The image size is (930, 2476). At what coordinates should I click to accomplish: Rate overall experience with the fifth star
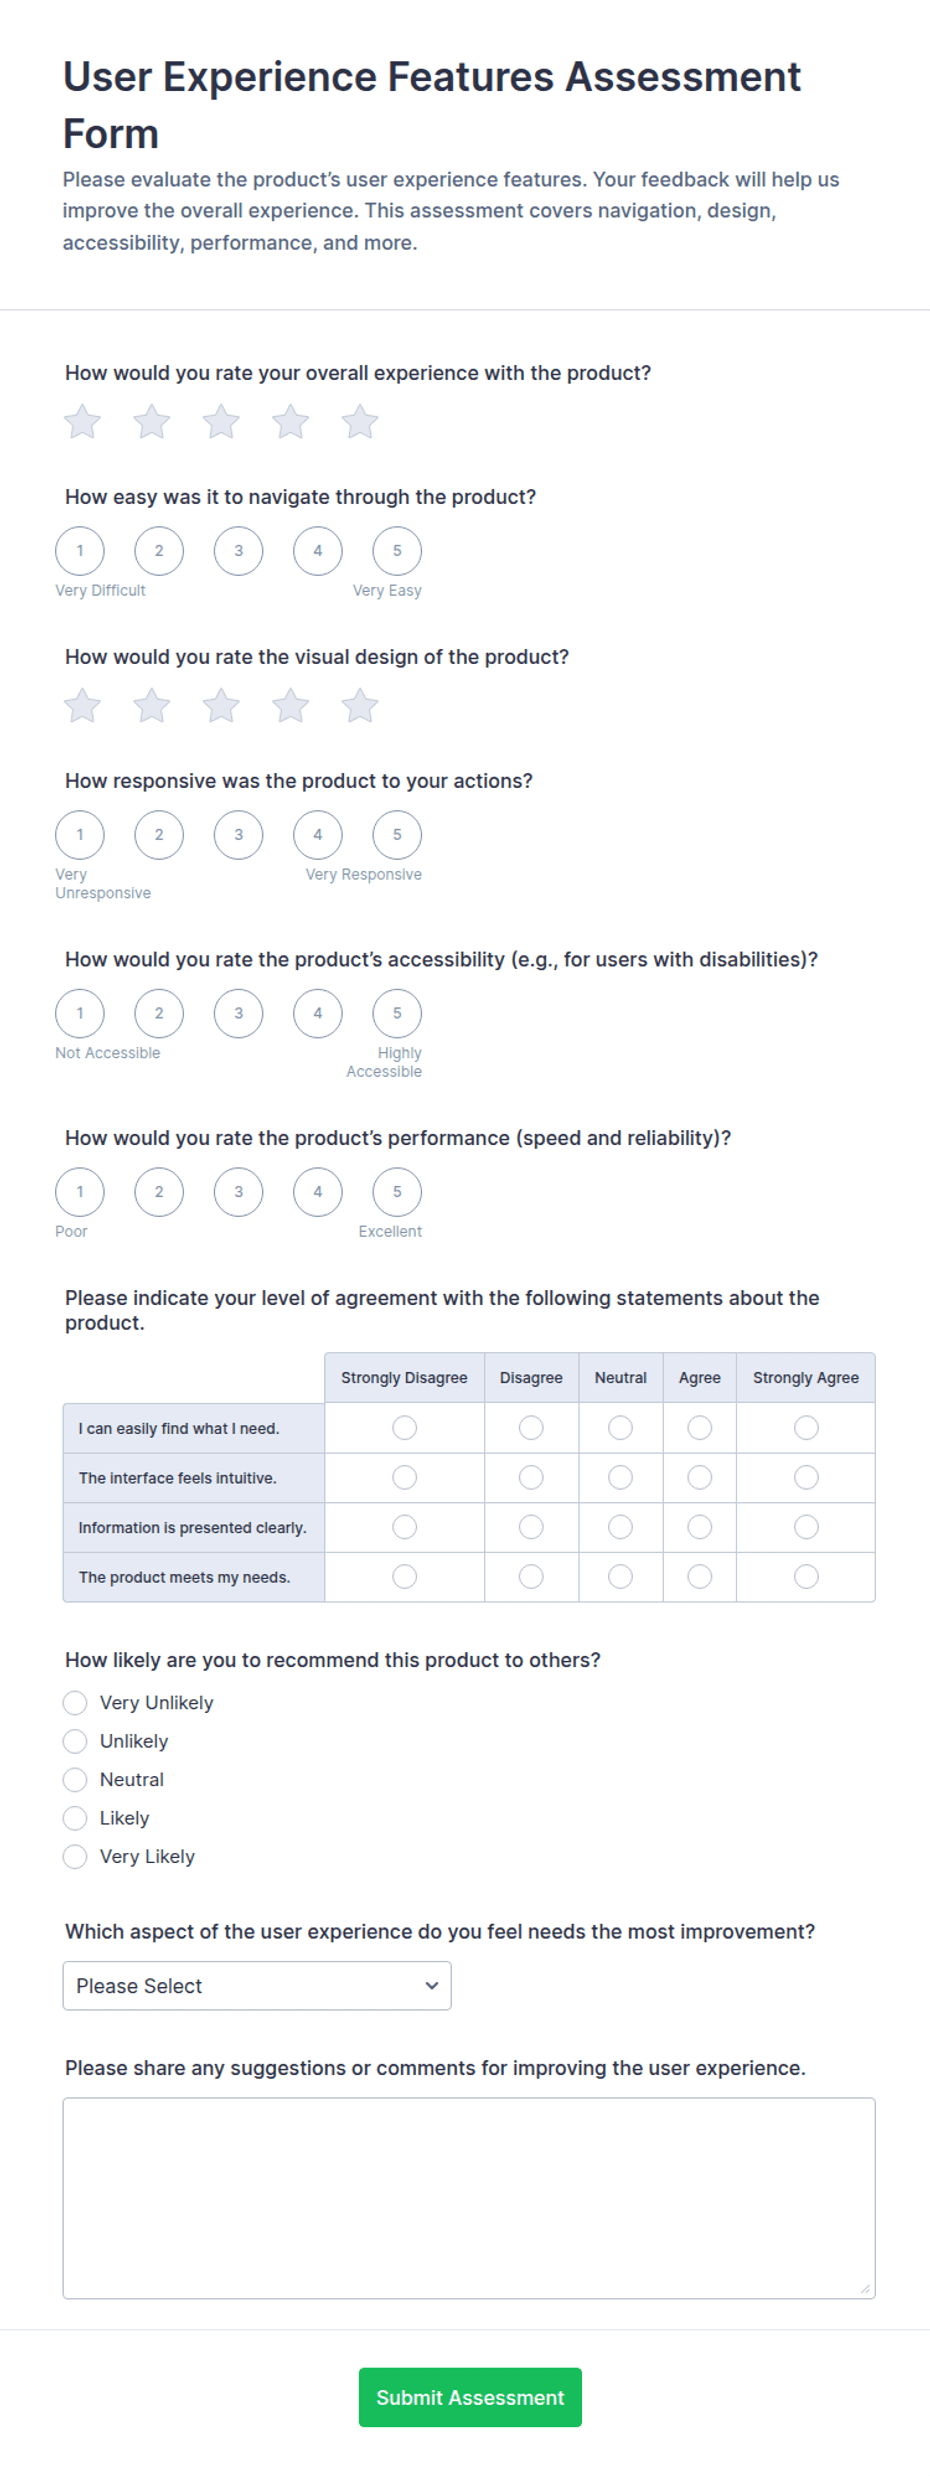pos(360,422)
